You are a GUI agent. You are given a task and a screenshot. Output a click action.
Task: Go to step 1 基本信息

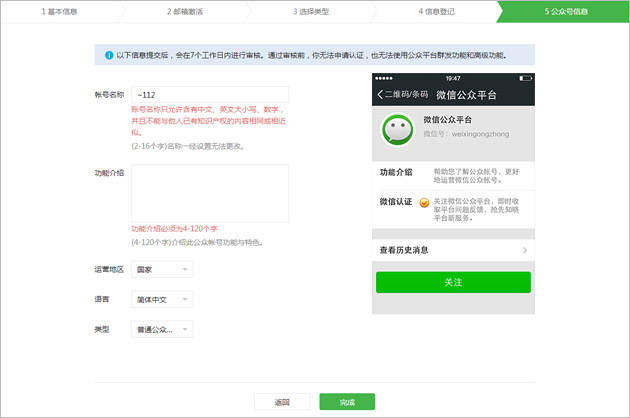(x=61, y=12)
